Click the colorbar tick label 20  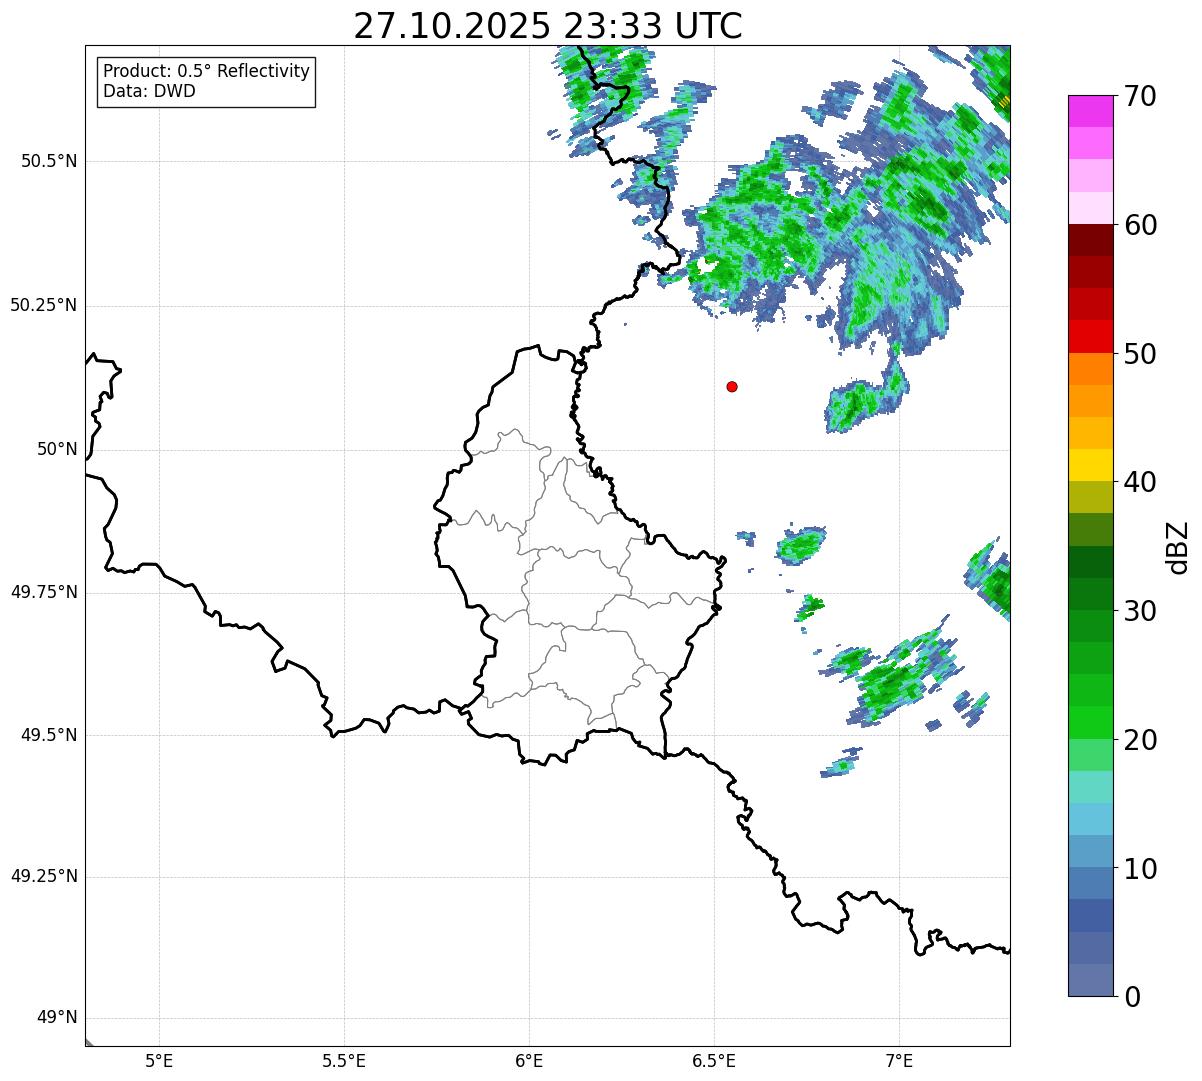click(1140, 740)
